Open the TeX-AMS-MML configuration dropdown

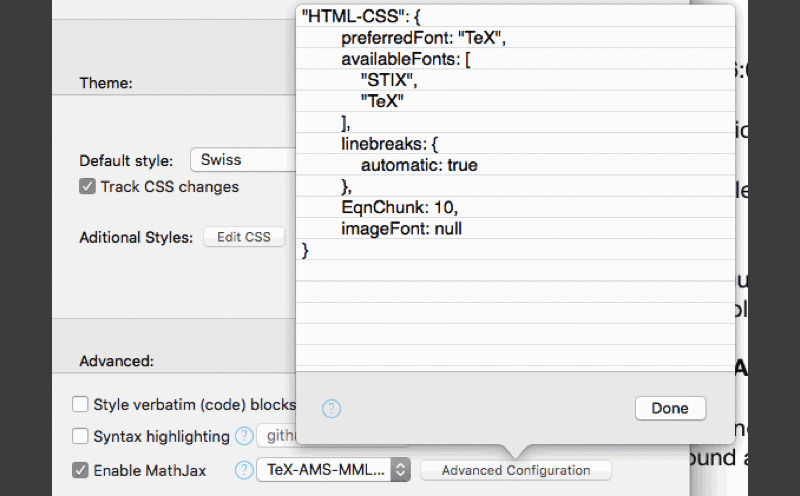333,470
